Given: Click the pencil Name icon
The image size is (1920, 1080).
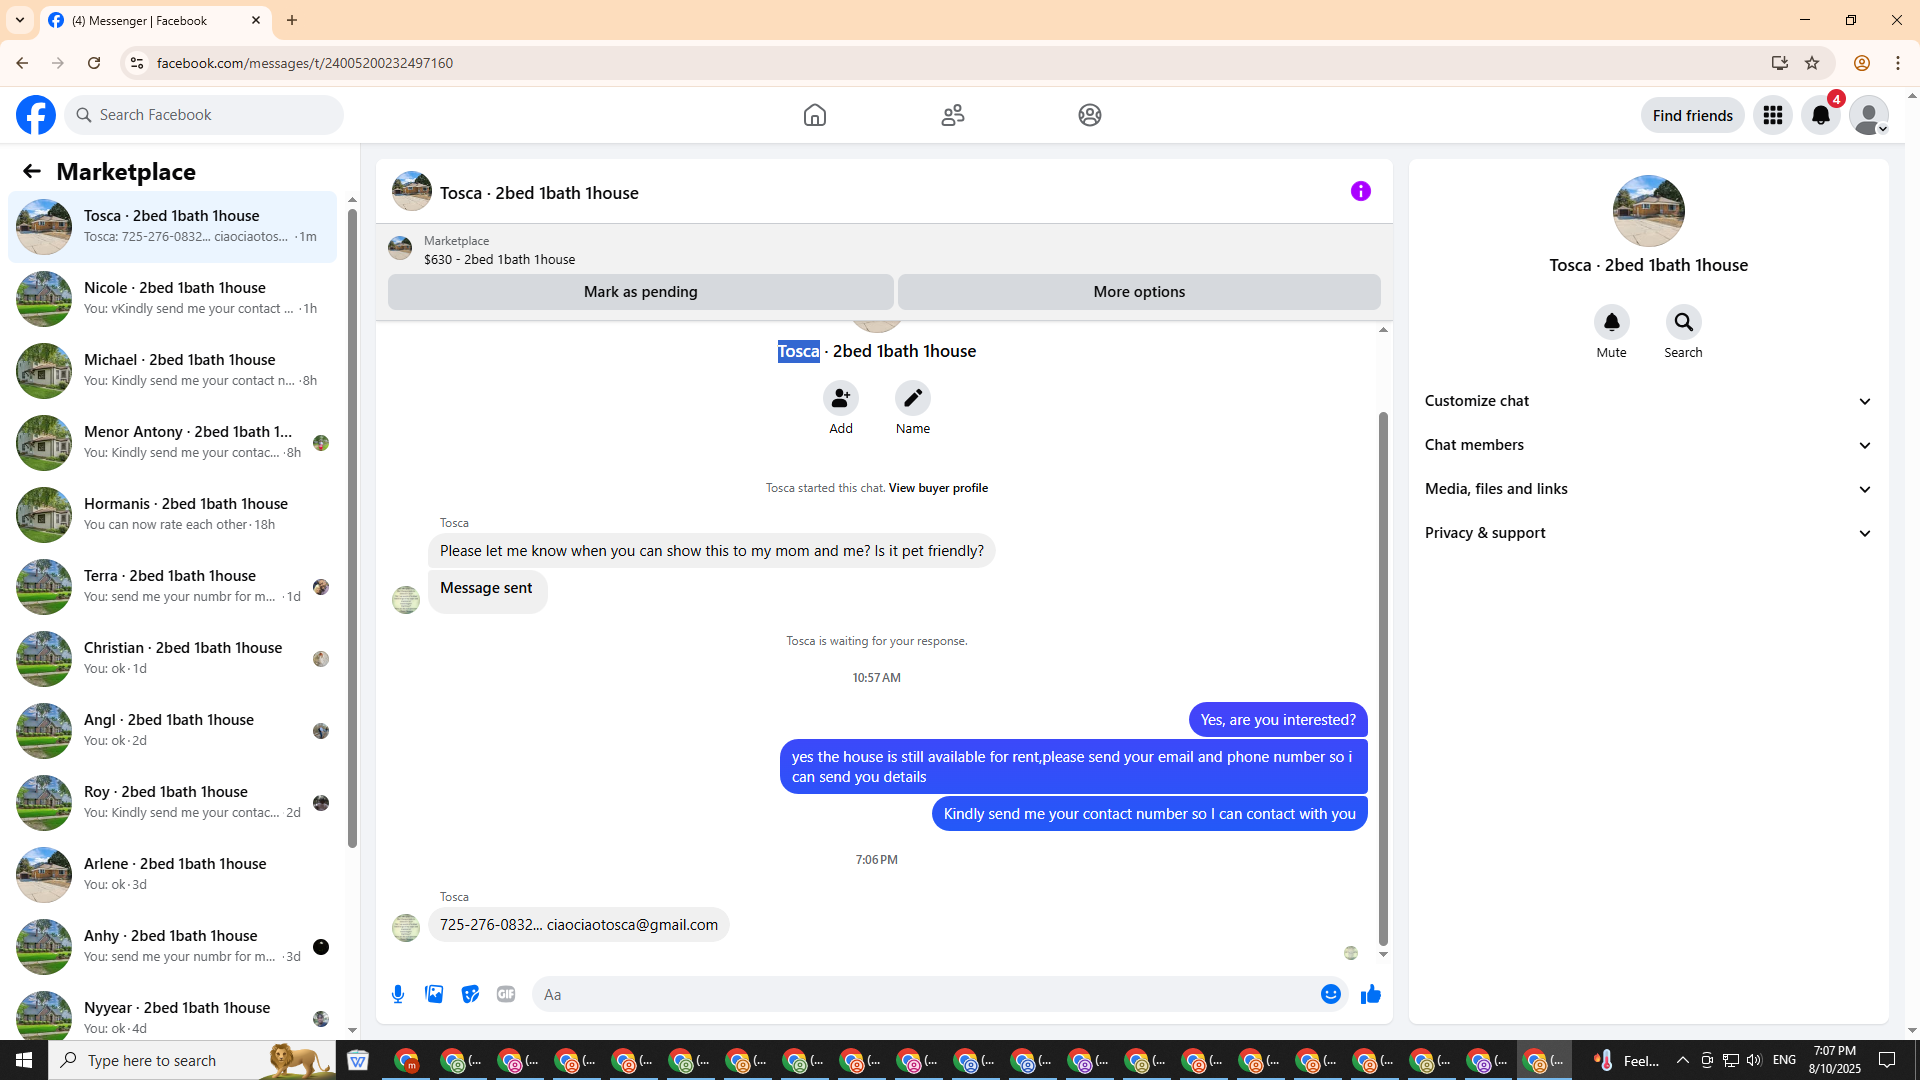Looking at the screenshot, I should pos(912,399).
